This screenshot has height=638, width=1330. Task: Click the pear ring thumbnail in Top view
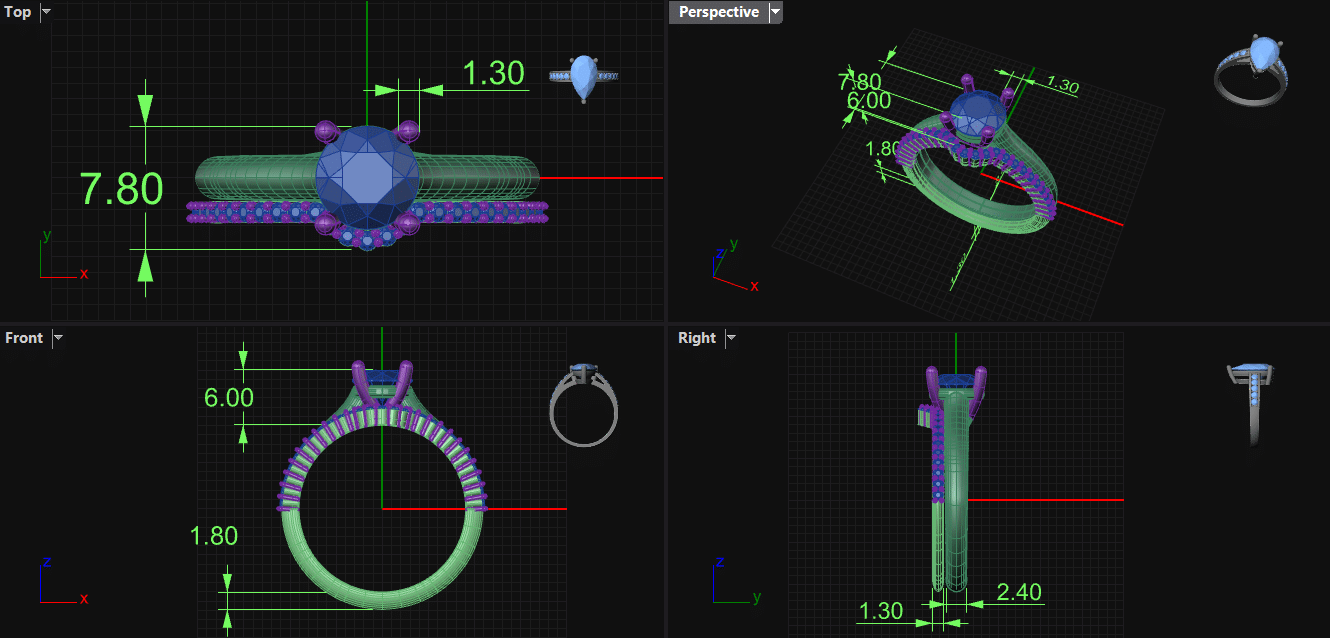point(584,78)
